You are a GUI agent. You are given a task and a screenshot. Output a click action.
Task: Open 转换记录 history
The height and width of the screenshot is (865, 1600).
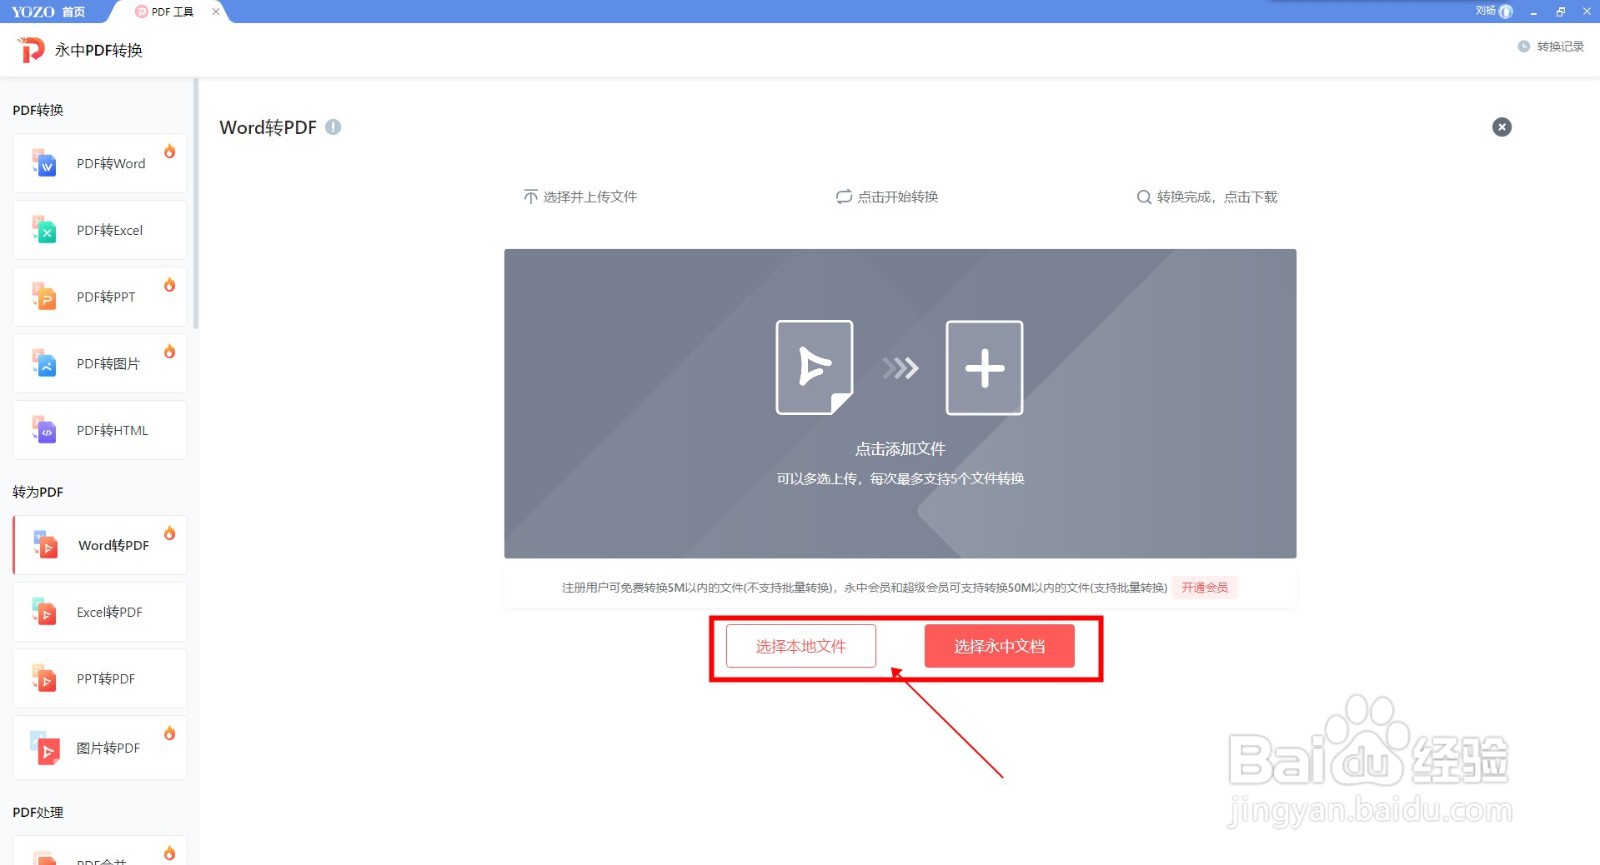tap(1551, 46)
